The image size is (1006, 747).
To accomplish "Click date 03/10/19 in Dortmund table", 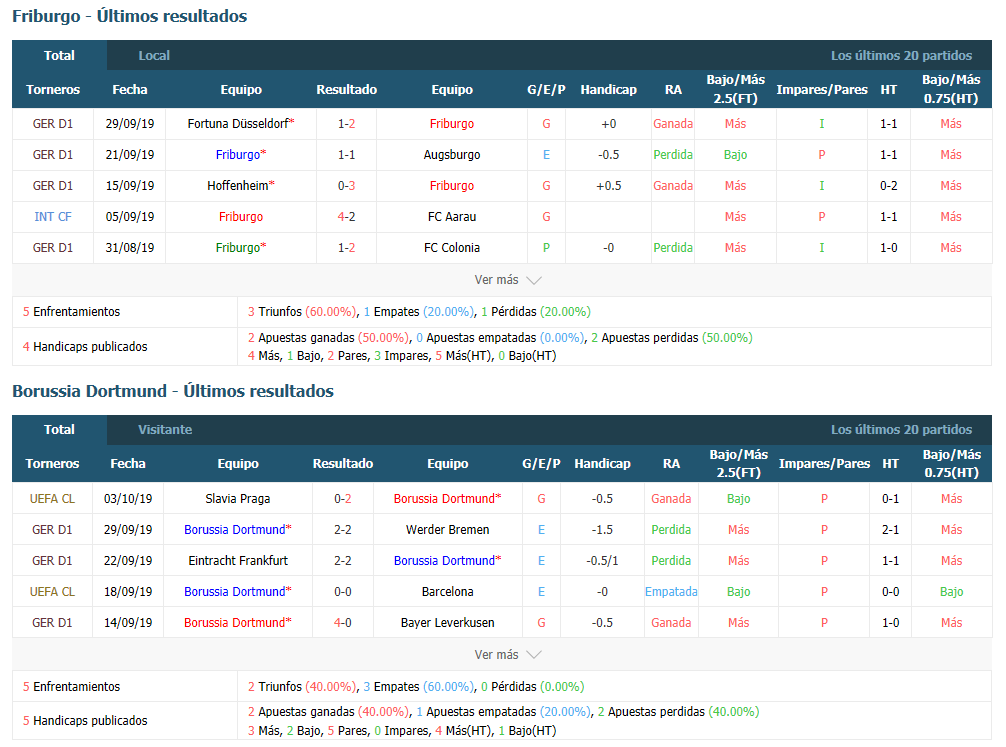I will 128,499.
